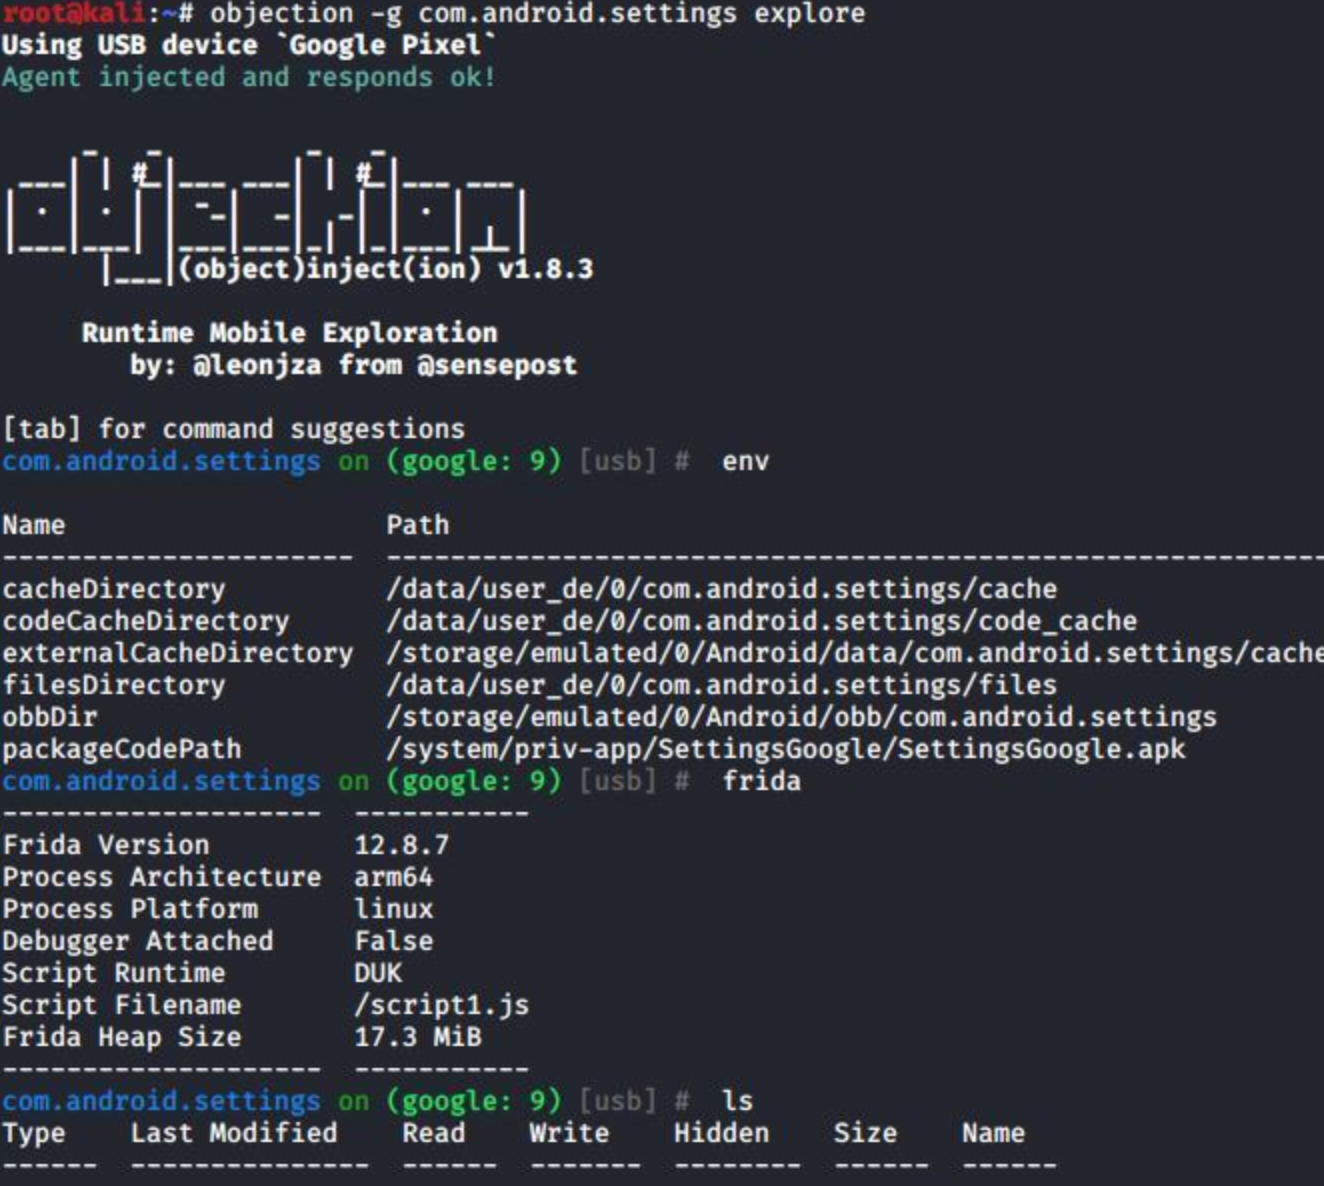Select the 'Script Runtime' label
The width and height of the screenshot is (1324, 1186).
click(114, 973)
